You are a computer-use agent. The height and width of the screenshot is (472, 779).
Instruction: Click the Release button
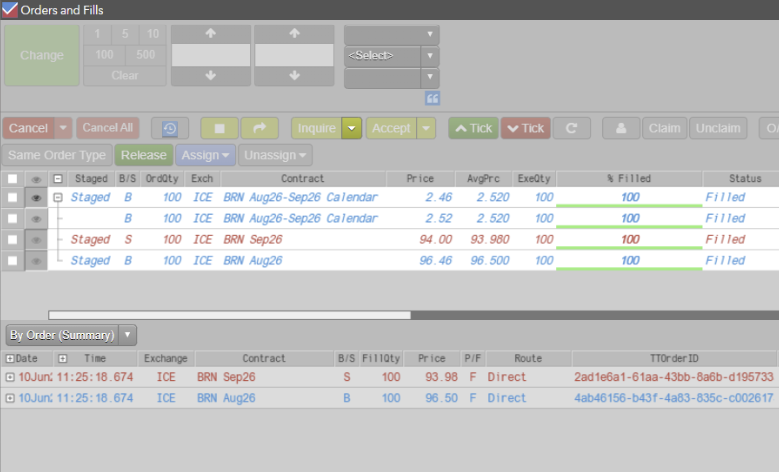click(144, 155)
